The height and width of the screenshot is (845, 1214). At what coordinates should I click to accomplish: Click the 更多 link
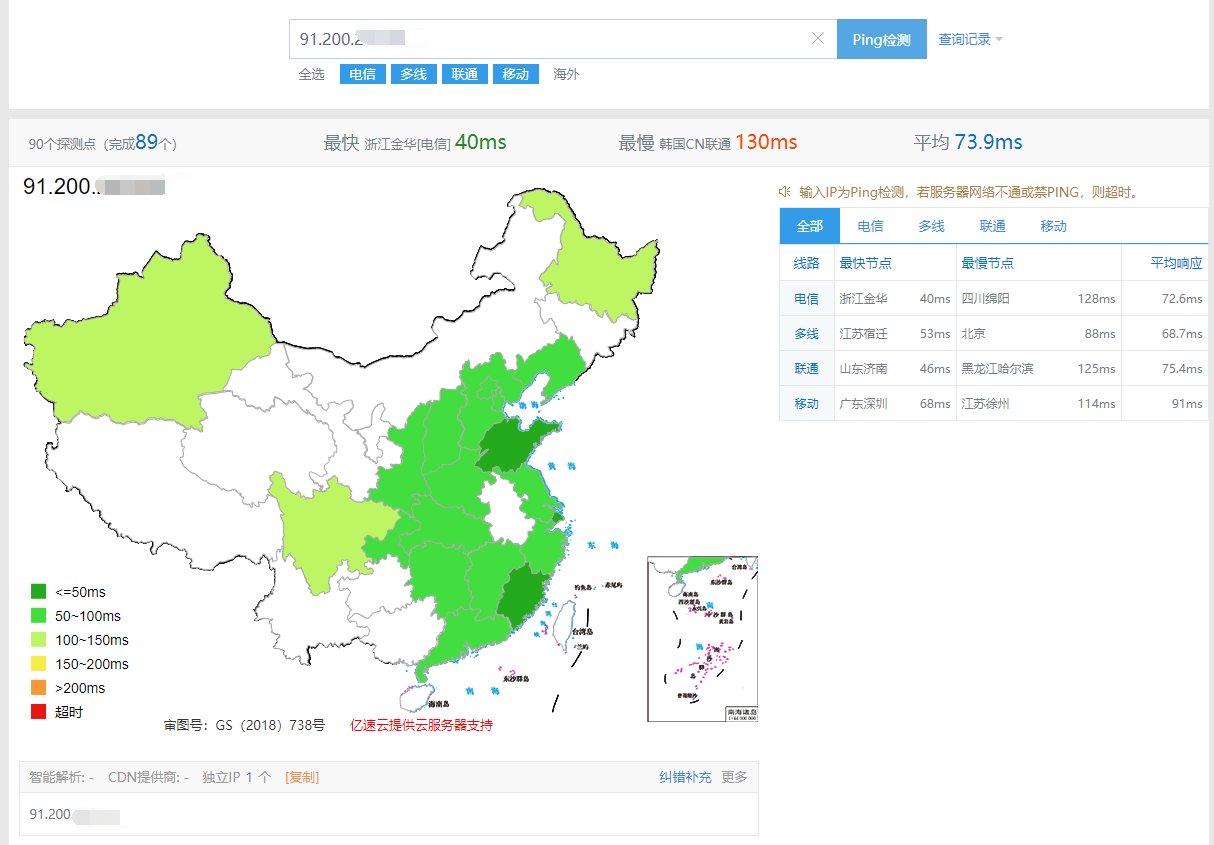734,777
